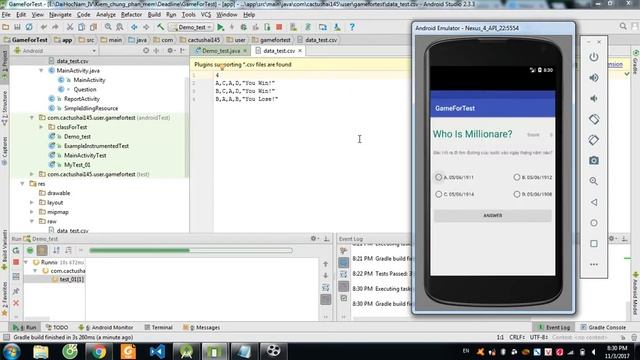Open the VCS menu
Viewport: 640px width, 360px height.
(x=206, y=15)
